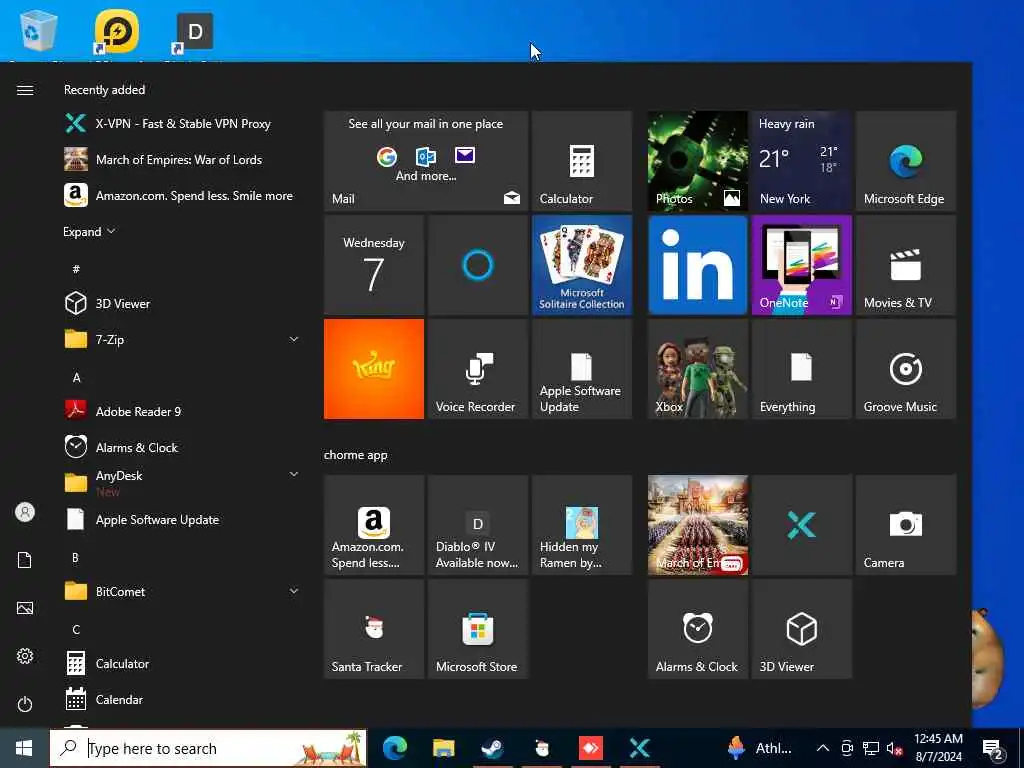This screenshot has width=1024, height=768.
Task: Click the letter C section header
Action: 76,630
